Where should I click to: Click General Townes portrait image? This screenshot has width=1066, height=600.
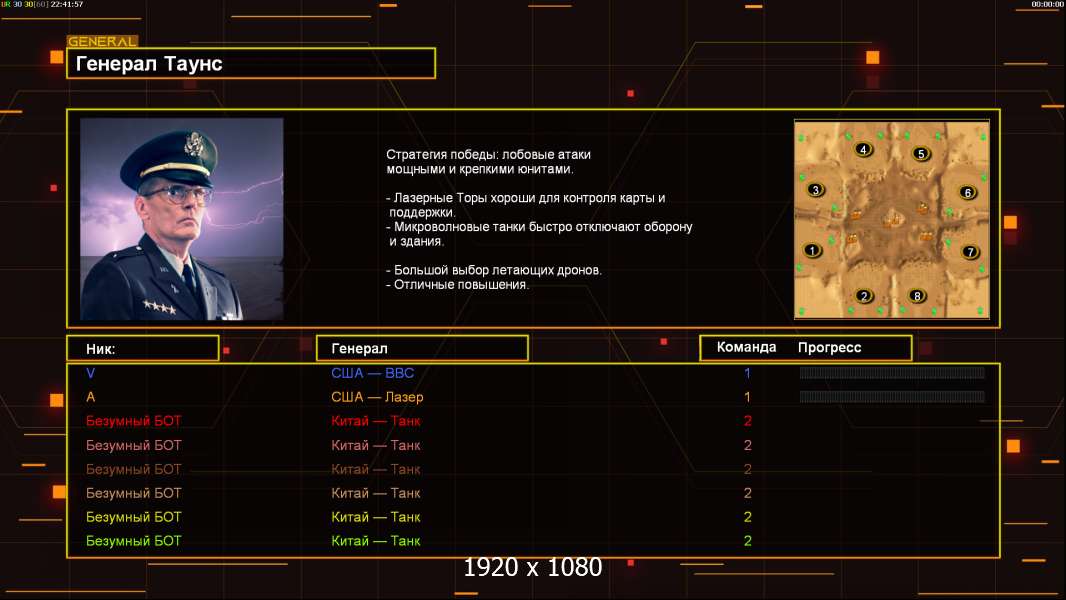click(x=182, y=219)
